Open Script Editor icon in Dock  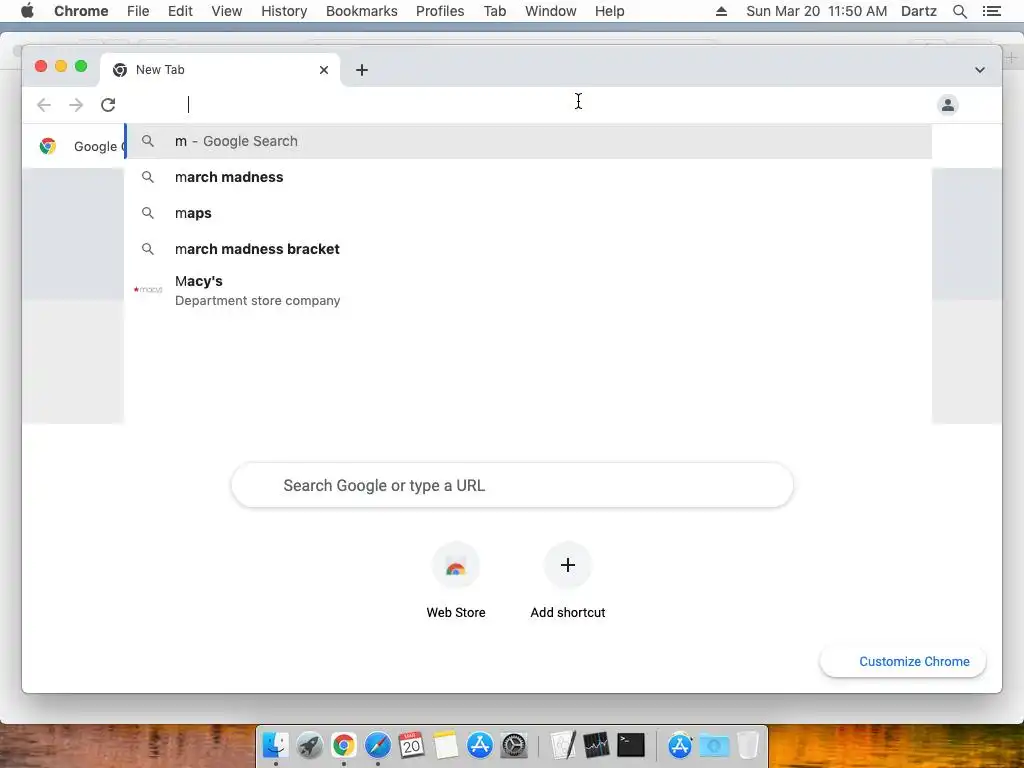pyautogui.click(x=563, y=745)
